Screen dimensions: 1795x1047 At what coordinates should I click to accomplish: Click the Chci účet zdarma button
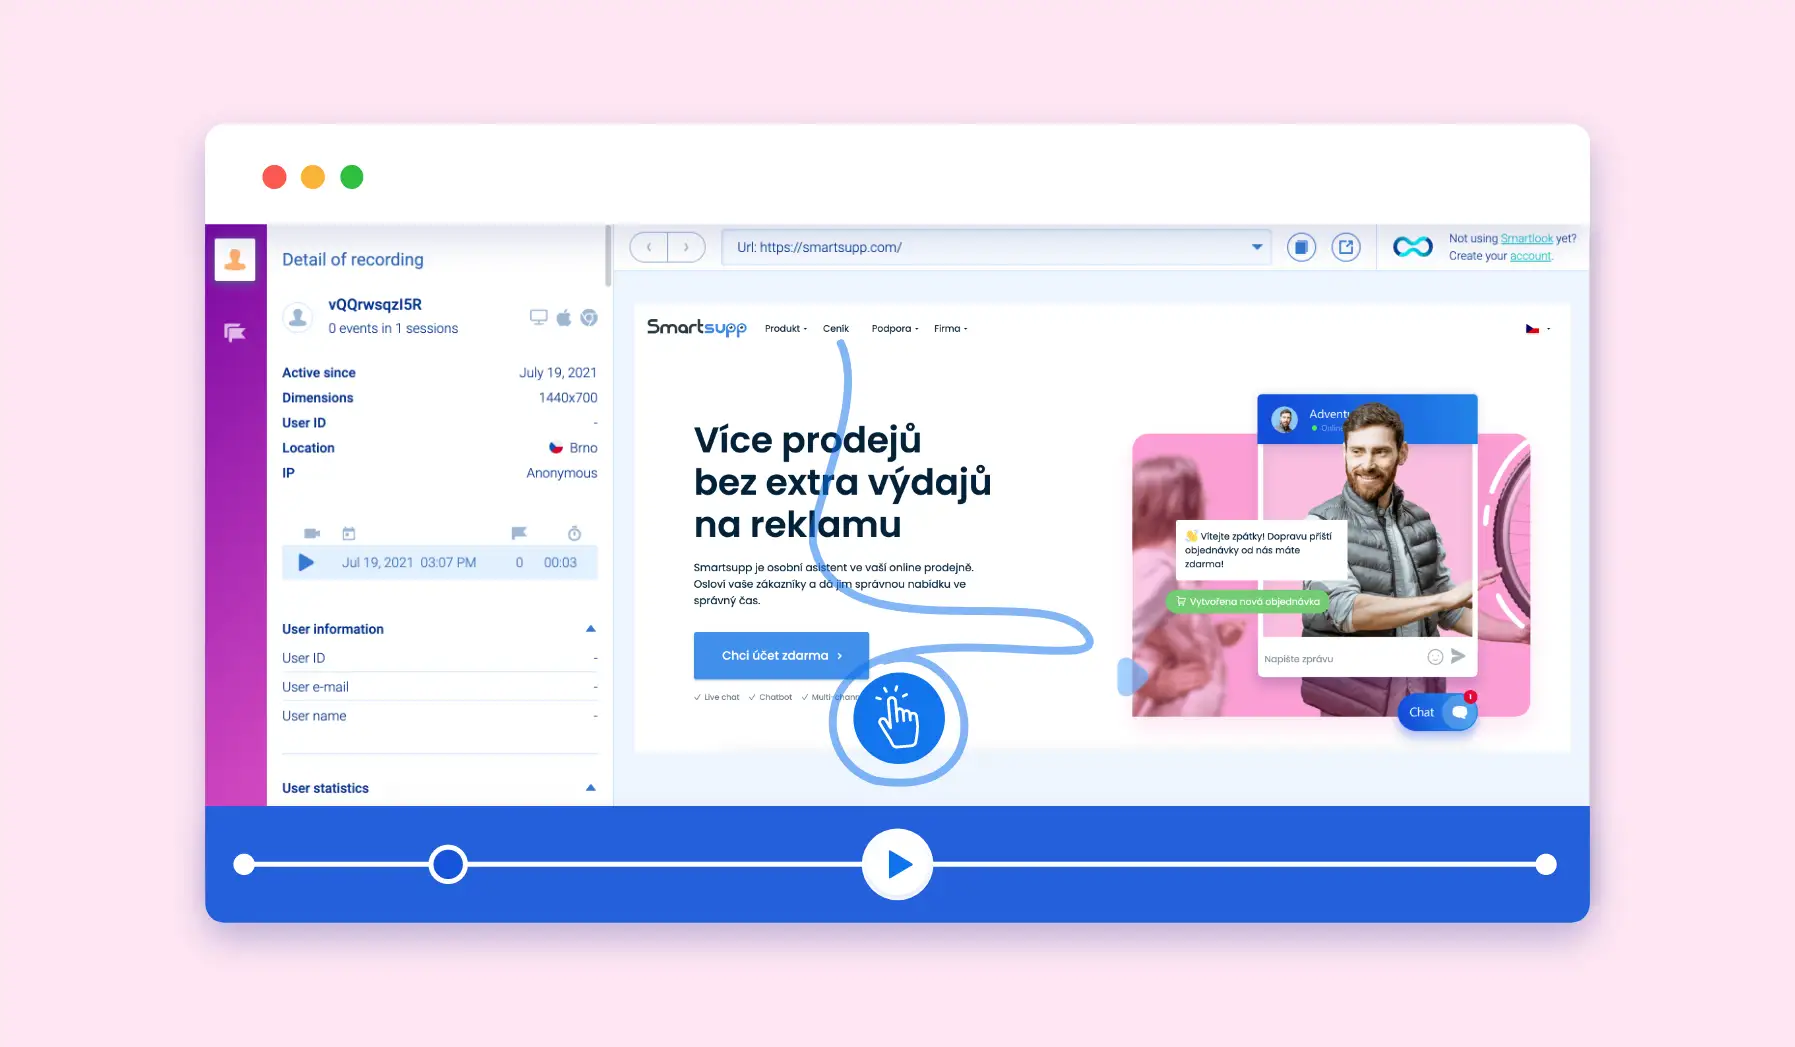tap(781, 656)
